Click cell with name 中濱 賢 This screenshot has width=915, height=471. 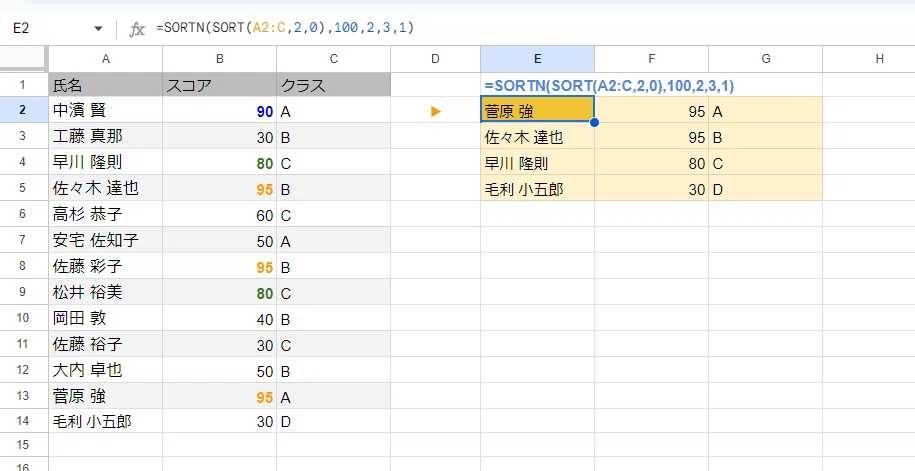pos(106,110)
